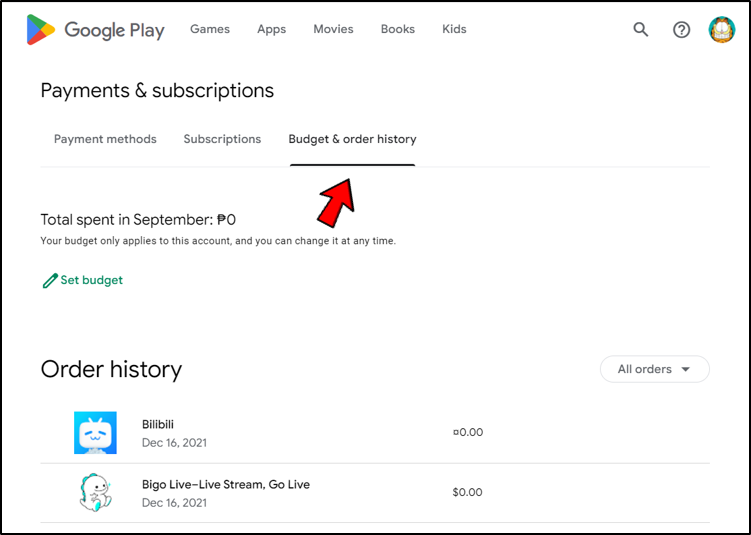Select the Budget & order history tab
751x535 pixels.
coord(352,139)
